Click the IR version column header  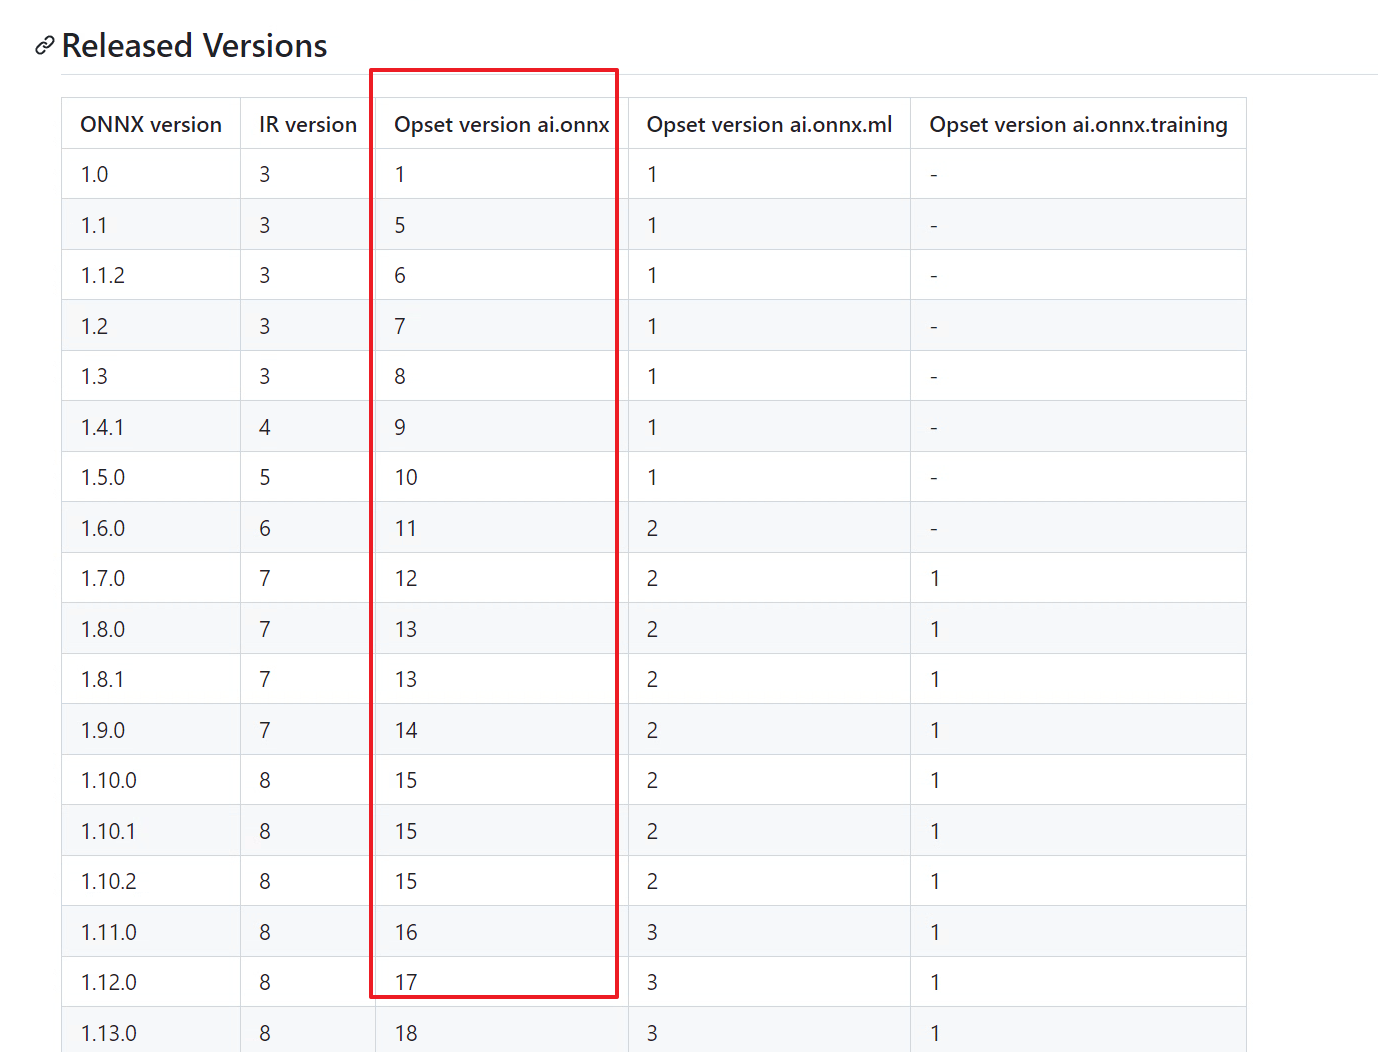click(x=305, y=124)
